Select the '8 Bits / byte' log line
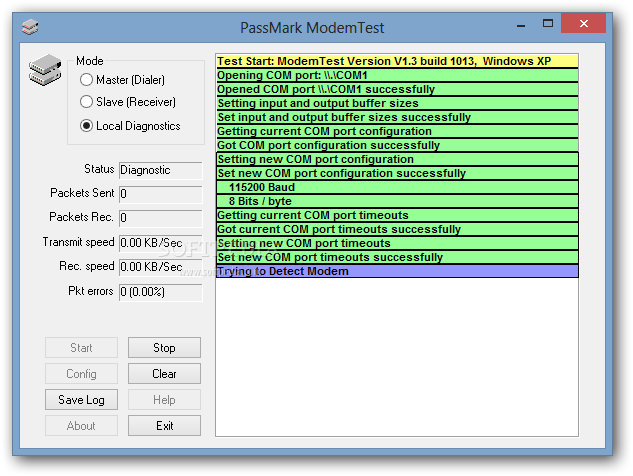The image size is (633, 476). [397, 201]
